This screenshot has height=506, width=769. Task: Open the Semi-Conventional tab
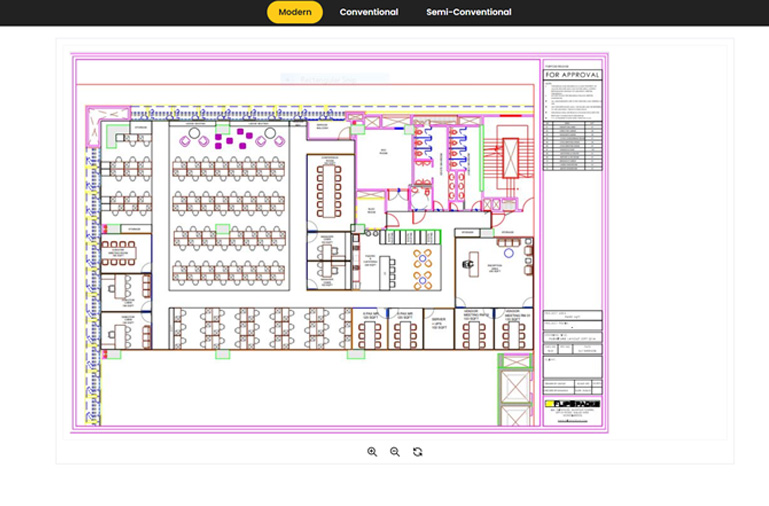point(469,12)
